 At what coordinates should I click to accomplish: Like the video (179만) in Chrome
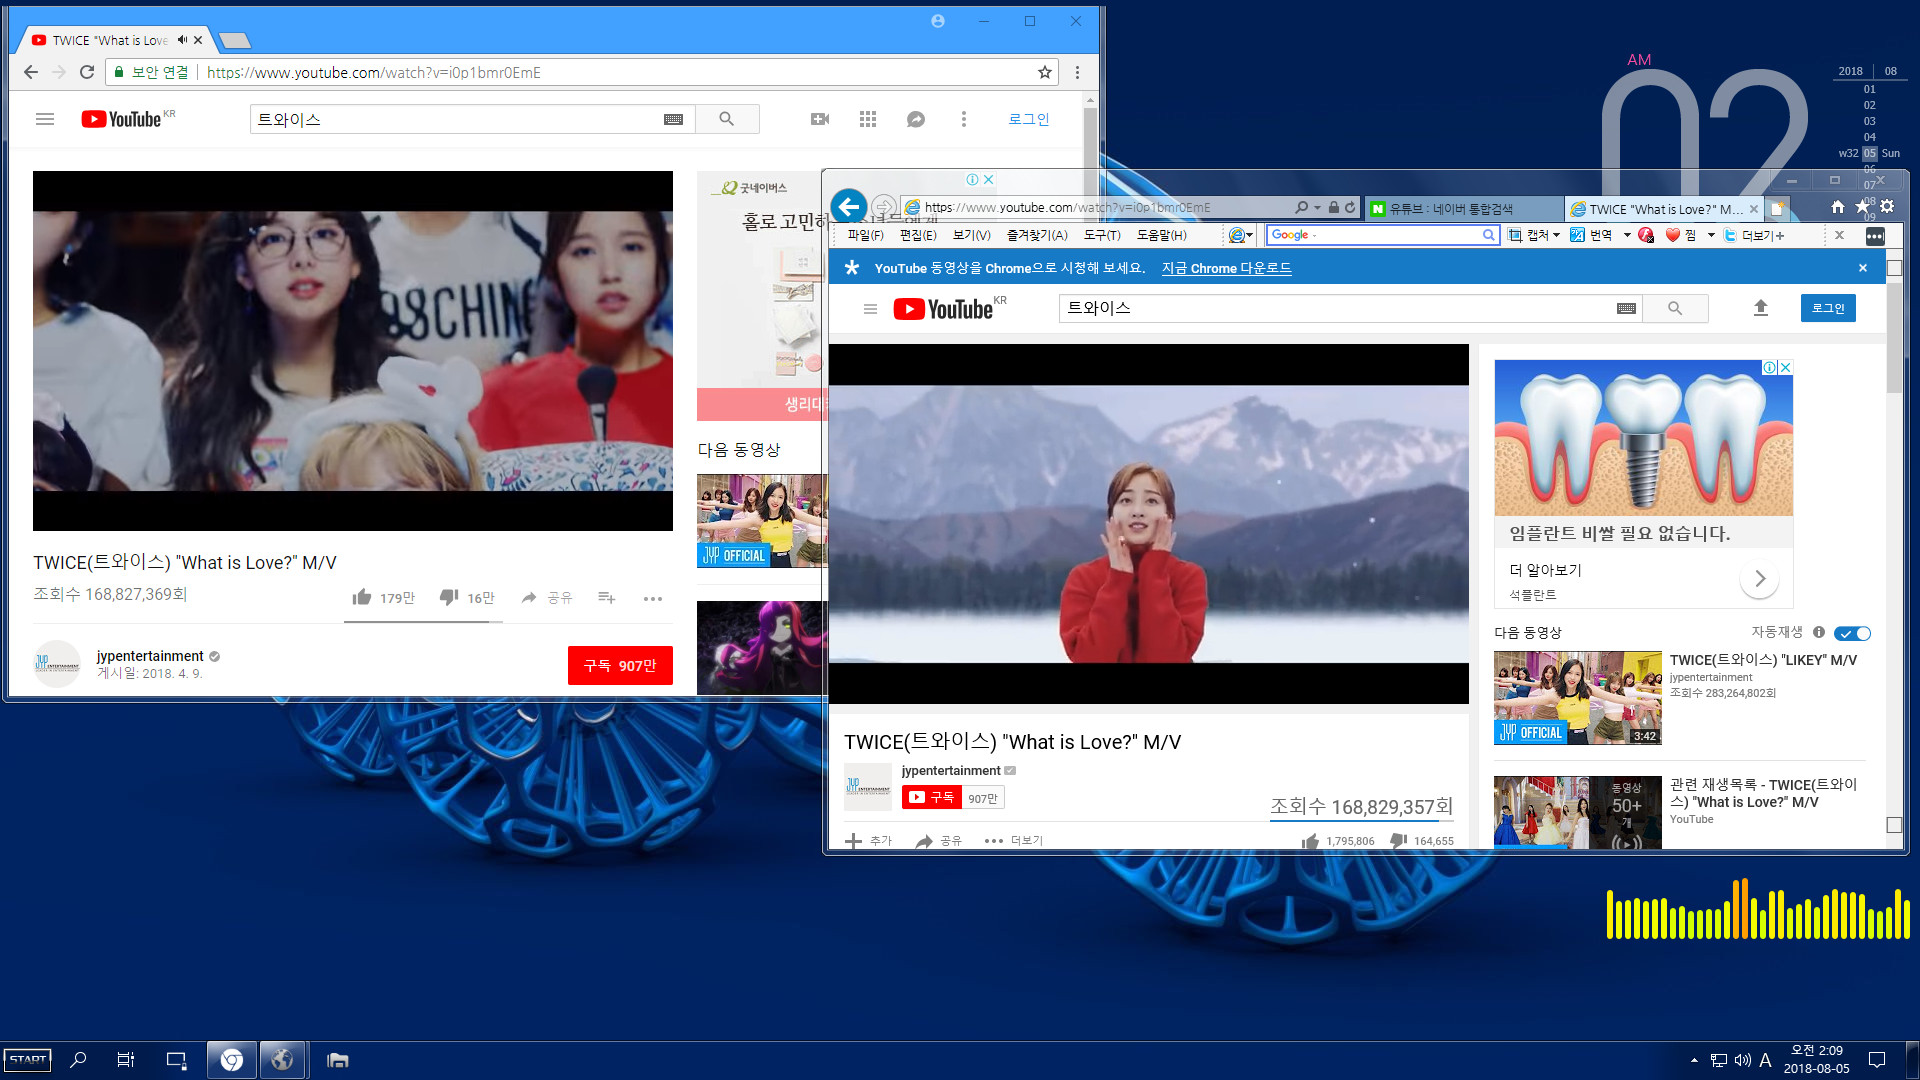tap(383, 598)
